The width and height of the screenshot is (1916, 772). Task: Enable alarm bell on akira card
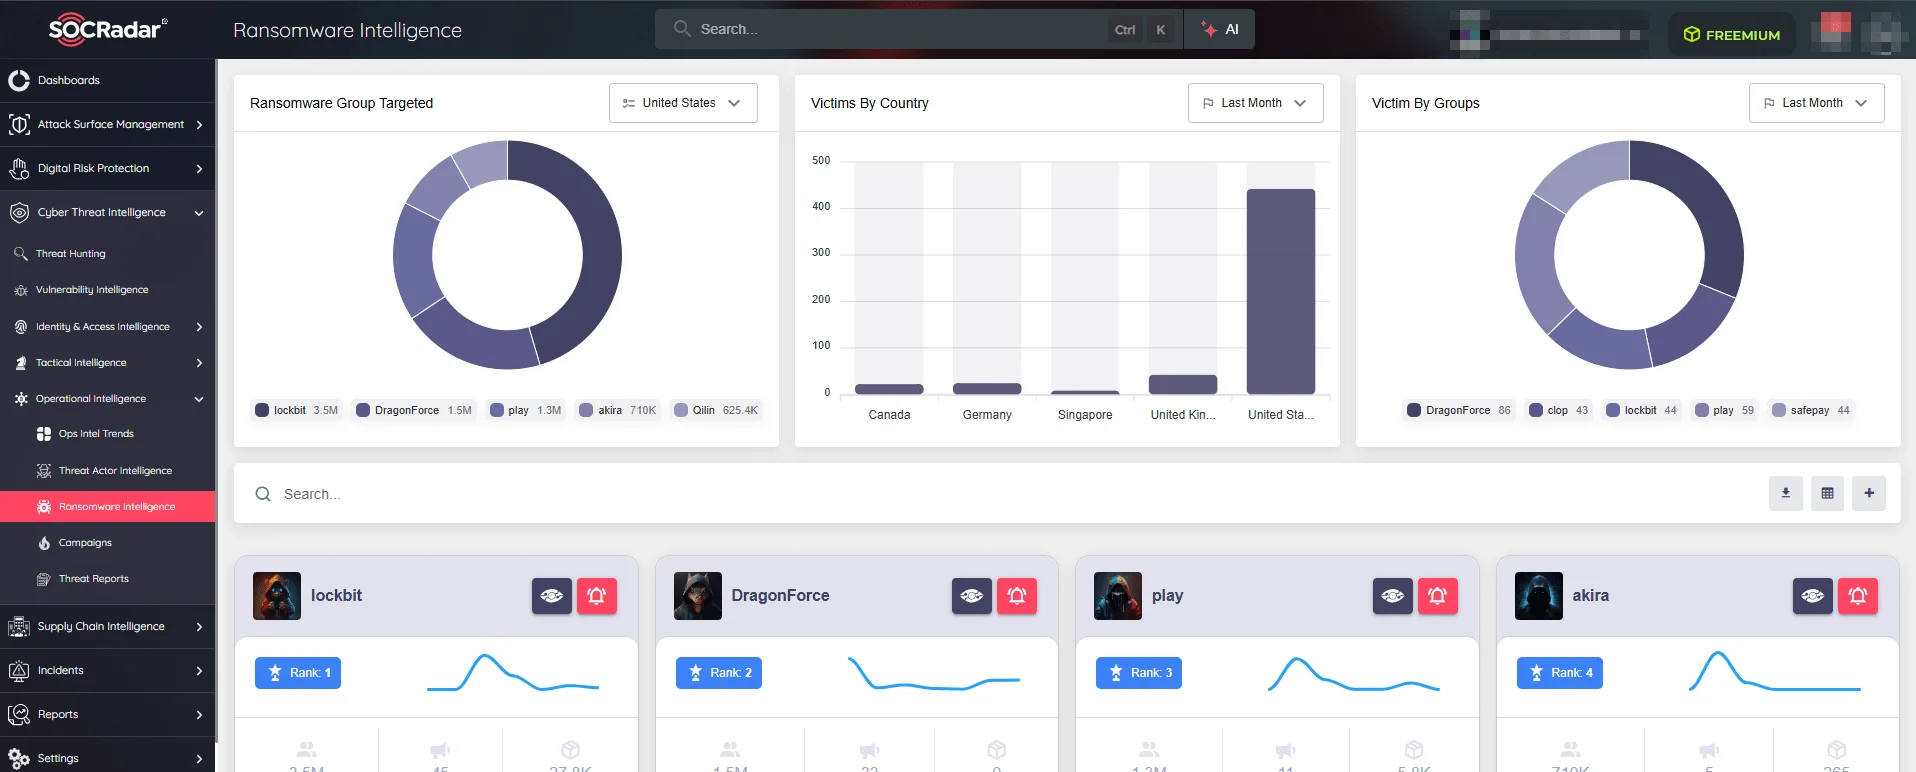1858,596
